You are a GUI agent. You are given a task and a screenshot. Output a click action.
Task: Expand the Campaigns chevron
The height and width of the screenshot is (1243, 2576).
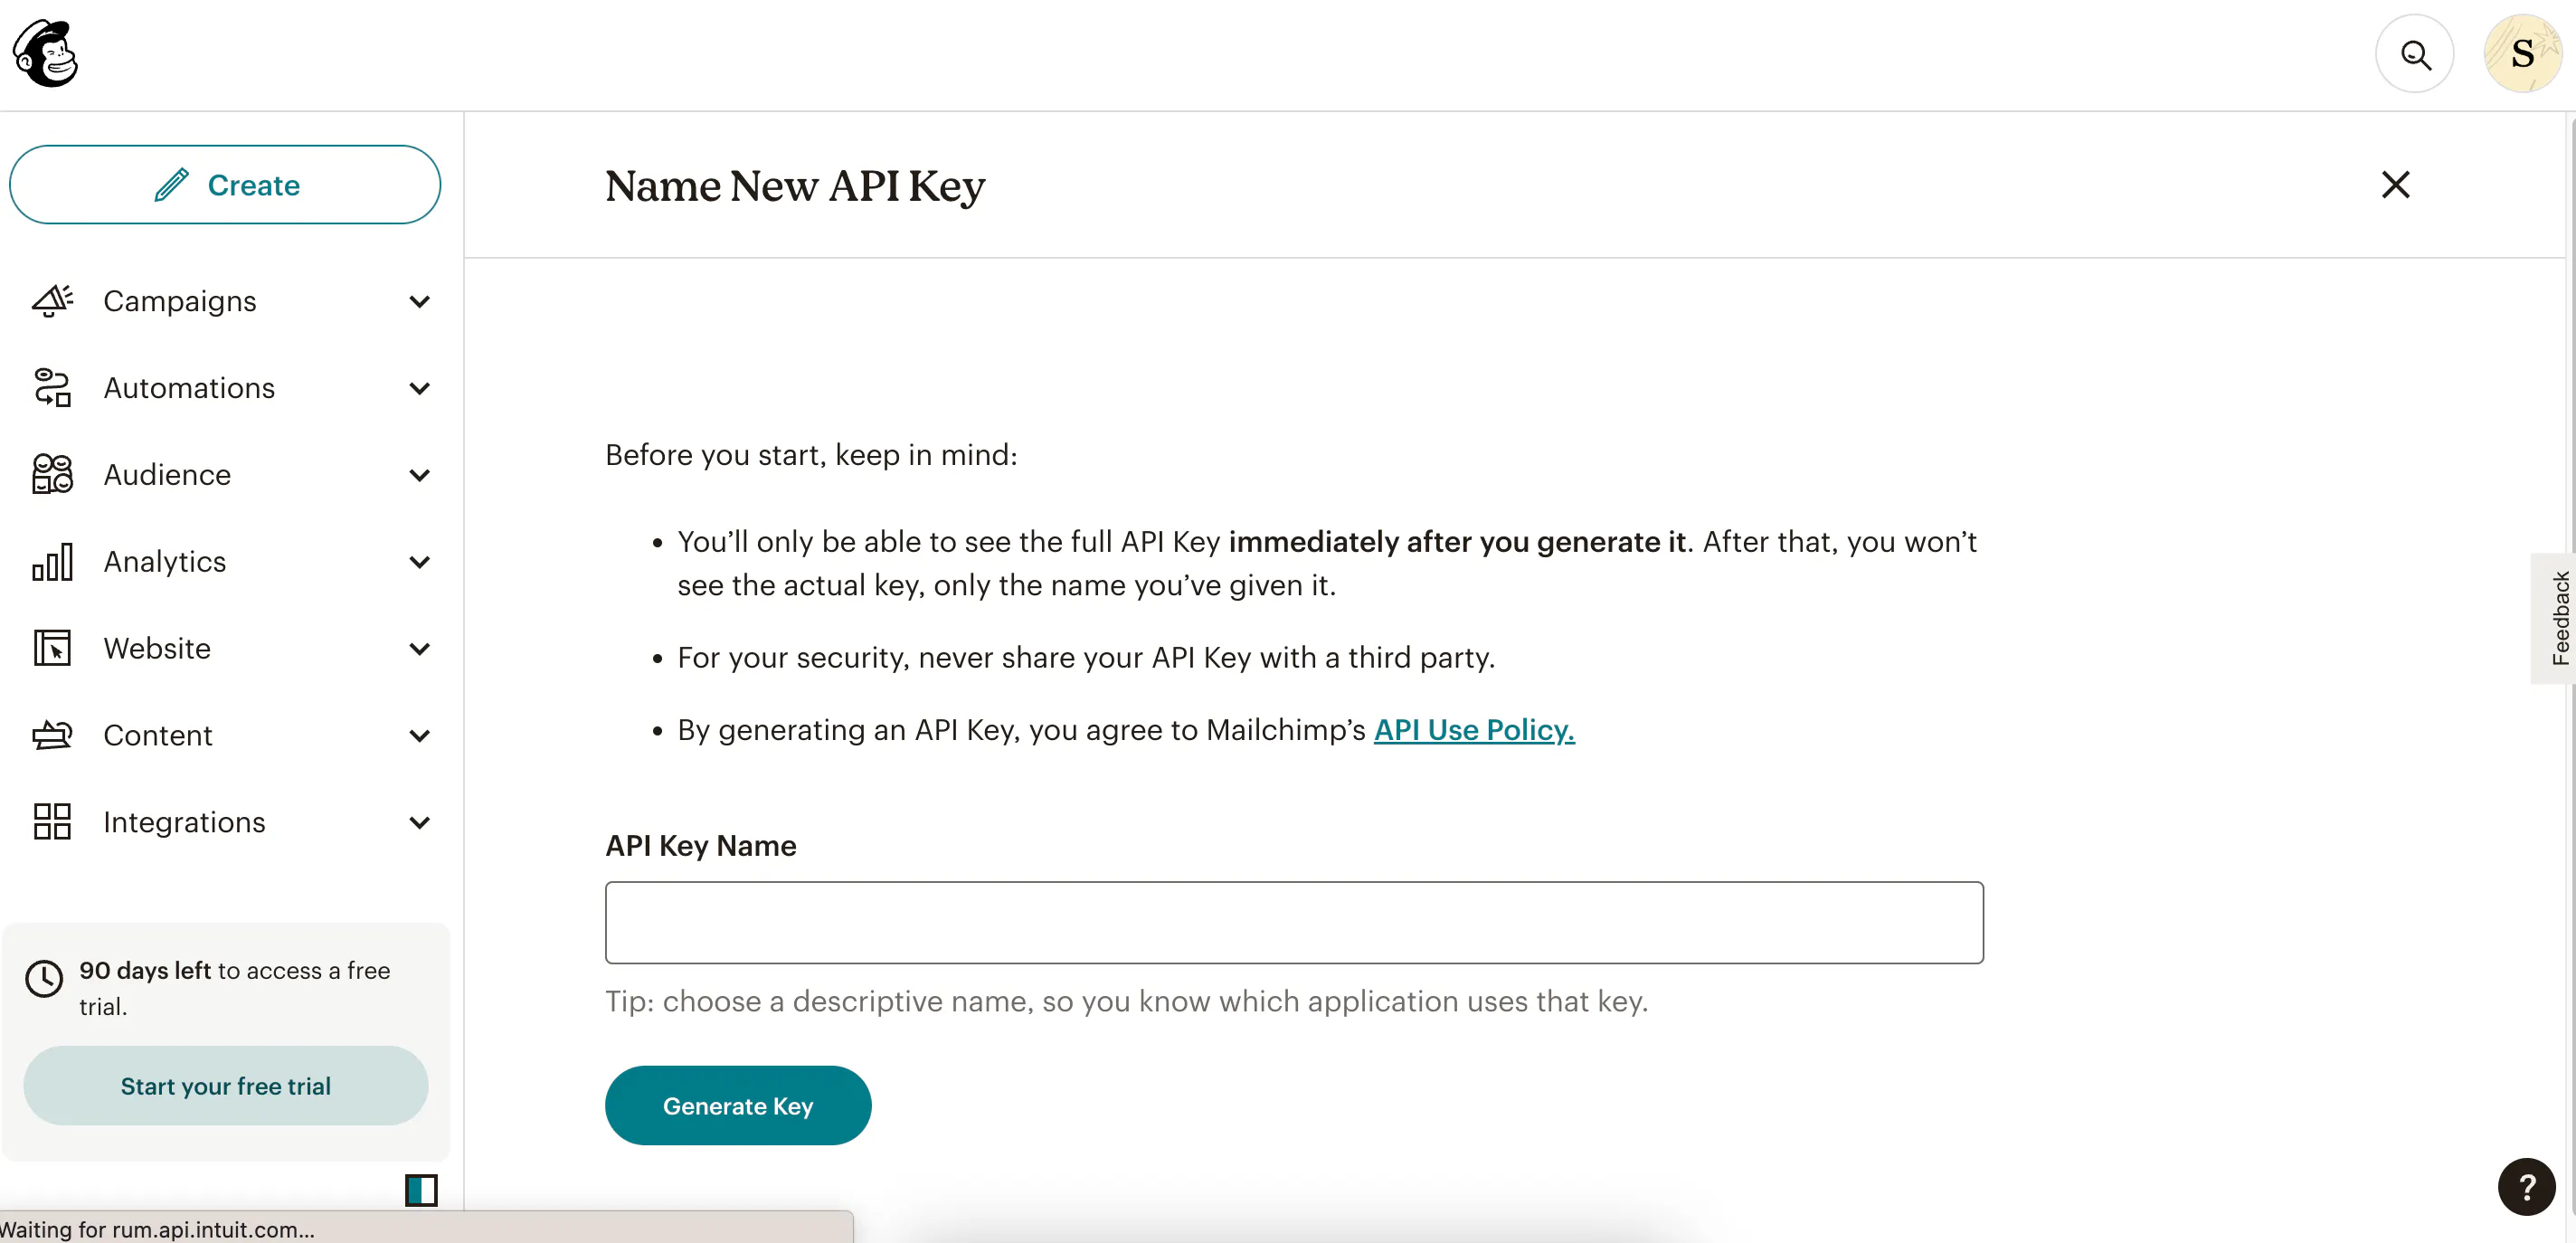pyautogui.click(x=420, y=301)
